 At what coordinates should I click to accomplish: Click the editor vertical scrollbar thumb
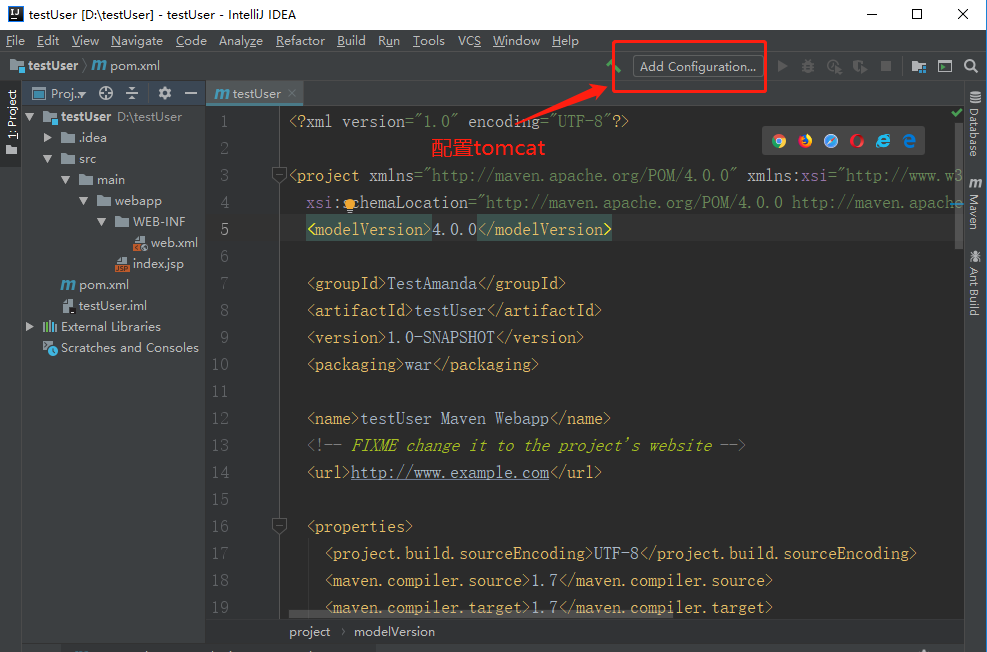[959, 184]
